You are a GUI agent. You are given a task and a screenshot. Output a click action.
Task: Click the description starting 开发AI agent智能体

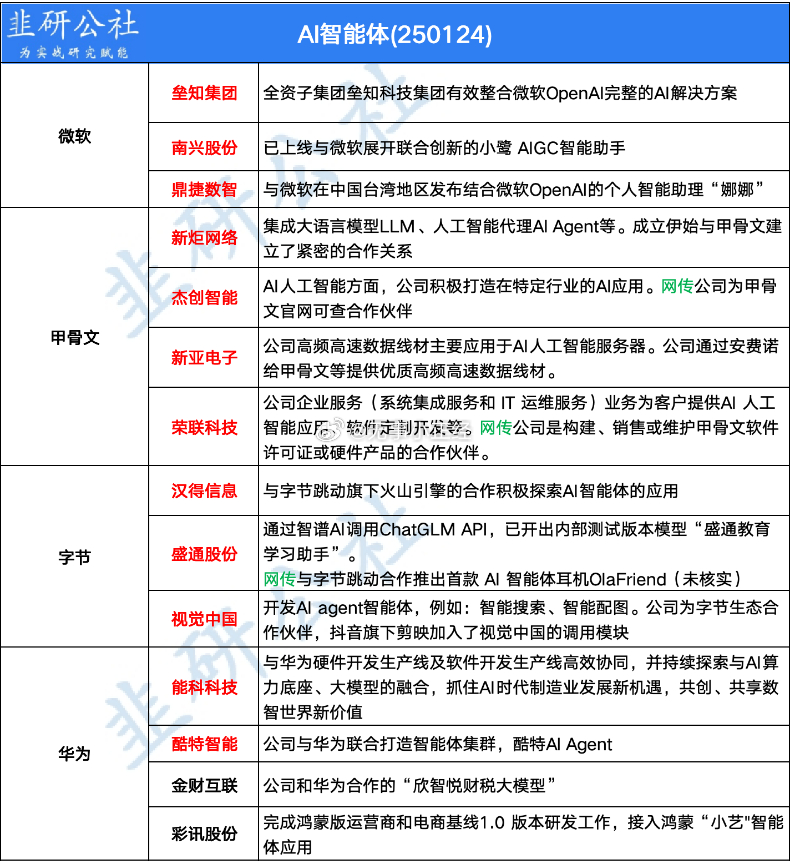click(x=521, y=619)
